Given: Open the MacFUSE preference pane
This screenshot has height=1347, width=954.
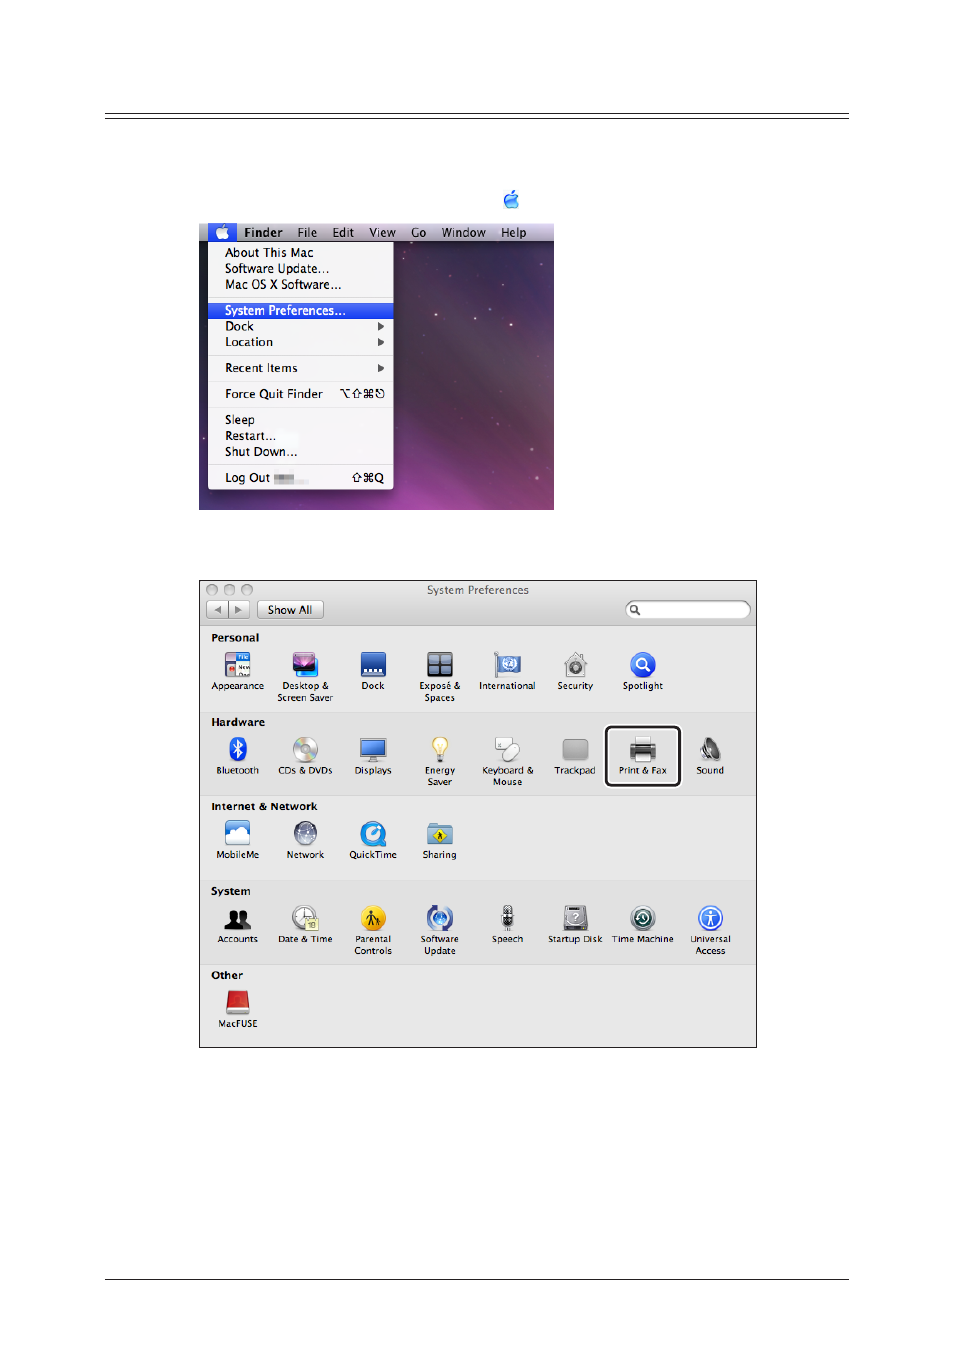Looking at the screenshot, I should (x=238, y=1009).
